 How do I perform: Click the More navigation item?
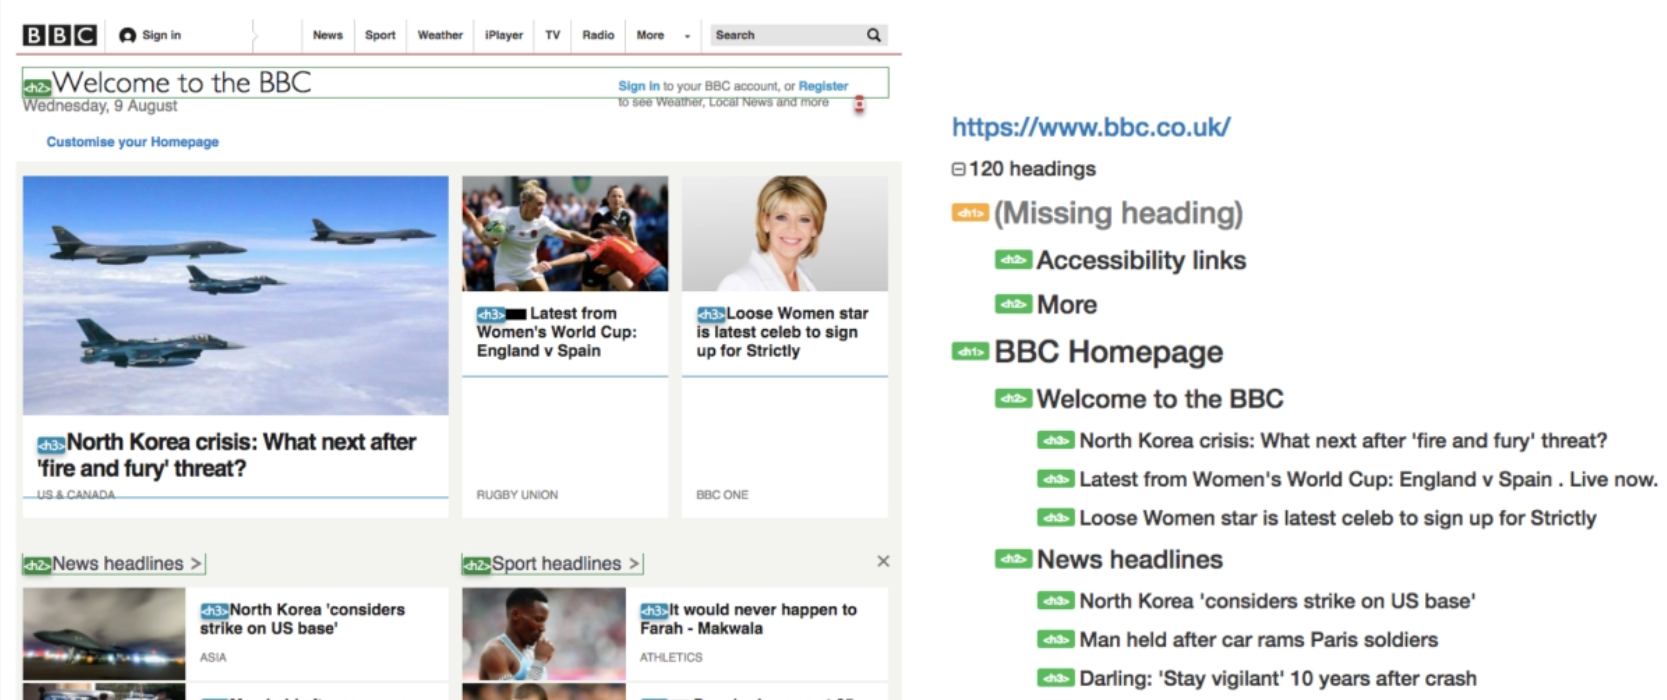point(650,35)
